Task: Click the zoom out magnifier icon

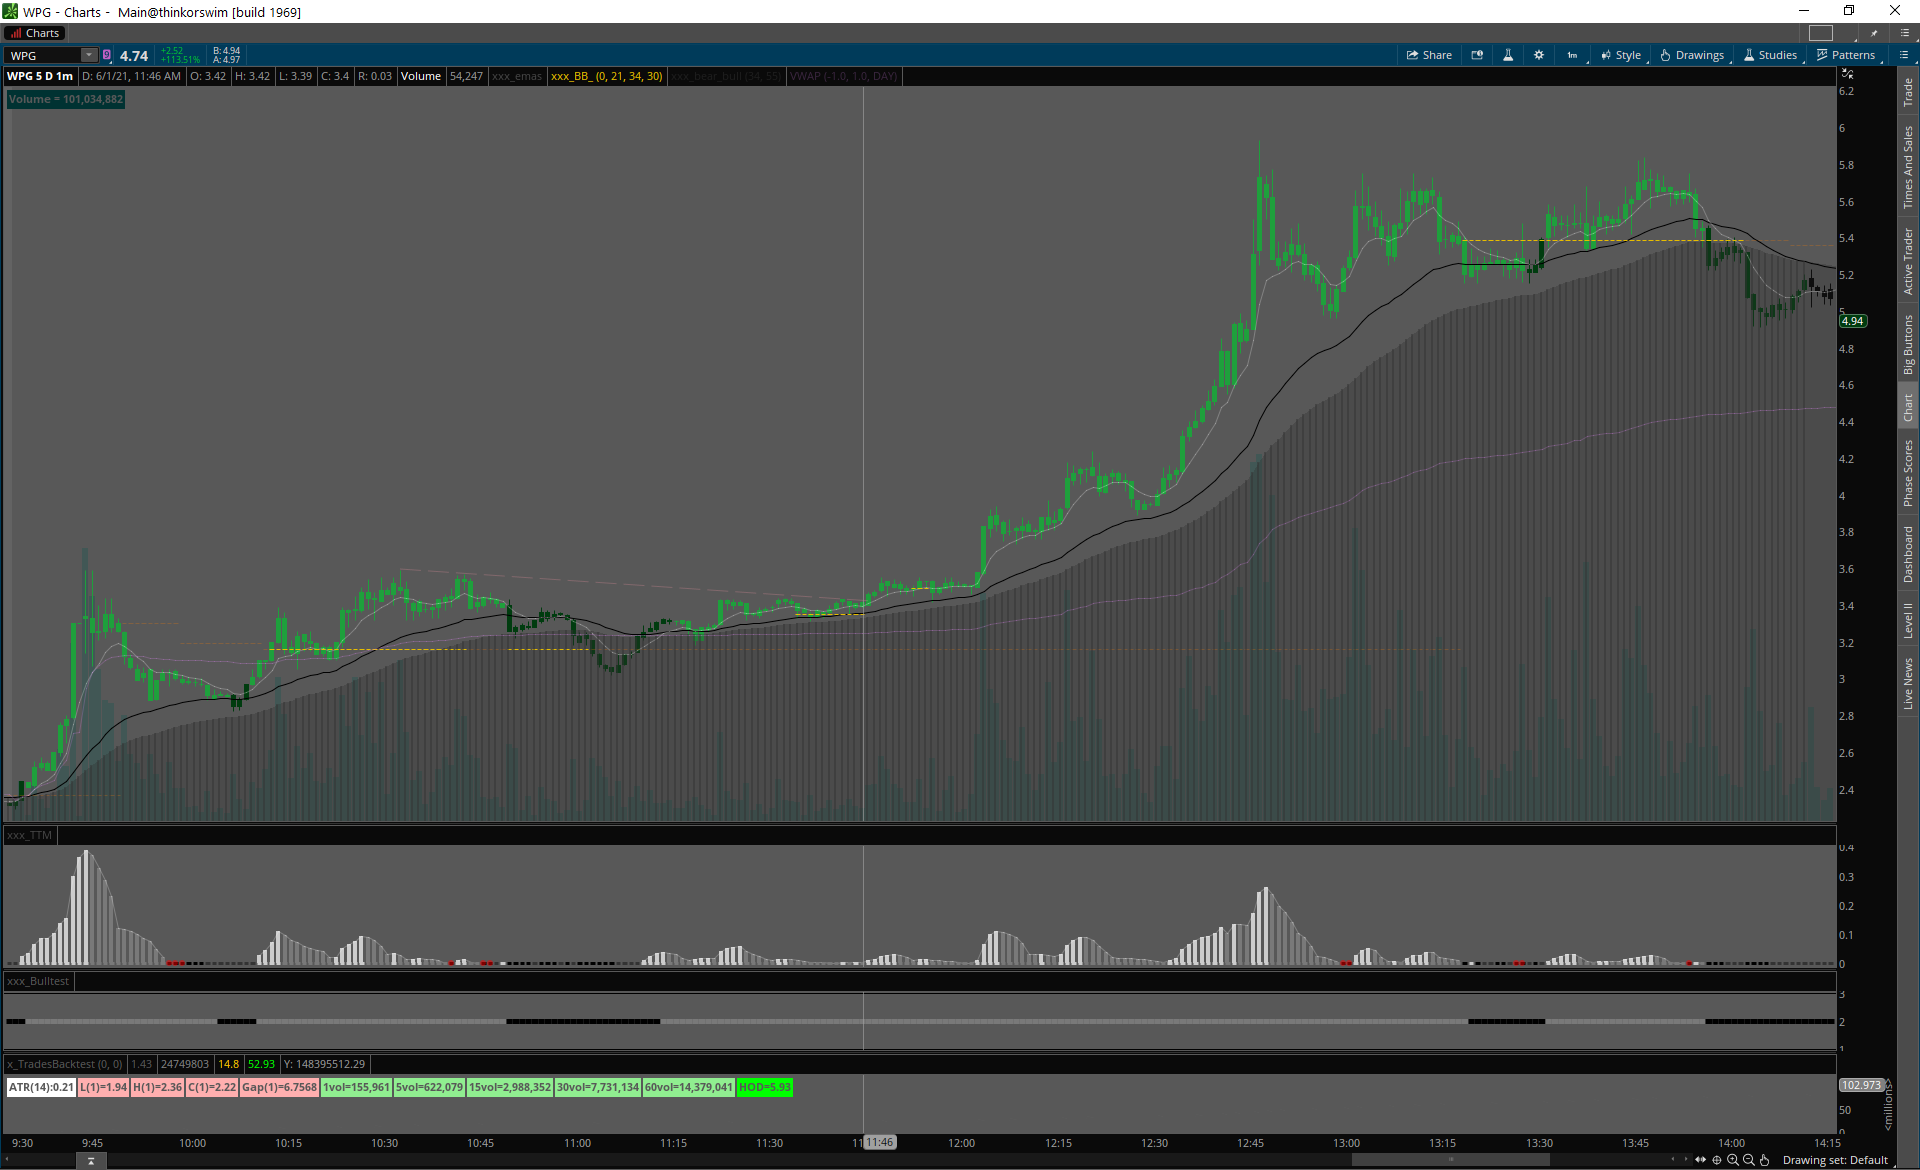Action: click(1749, 1160)
